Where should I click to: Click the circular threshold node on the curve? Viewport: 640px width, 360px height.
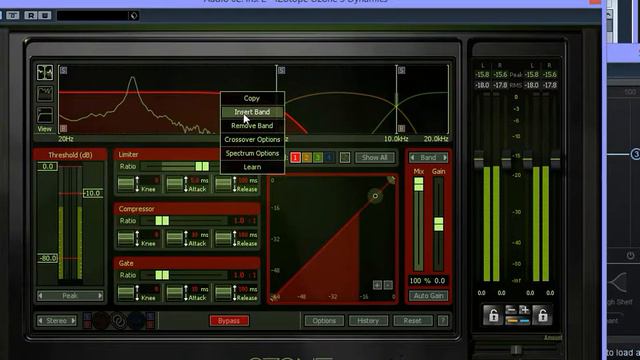click(x=375, y=196)
